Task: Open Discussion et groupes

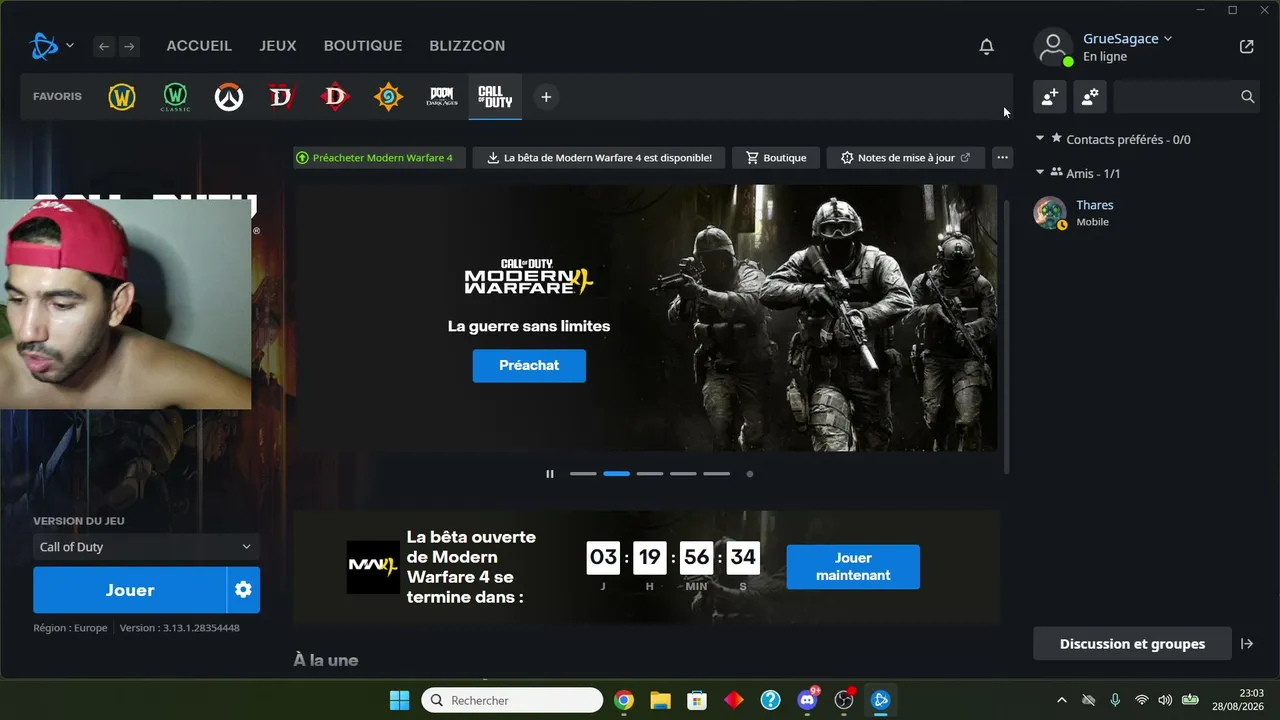Action: (1132, 644)
